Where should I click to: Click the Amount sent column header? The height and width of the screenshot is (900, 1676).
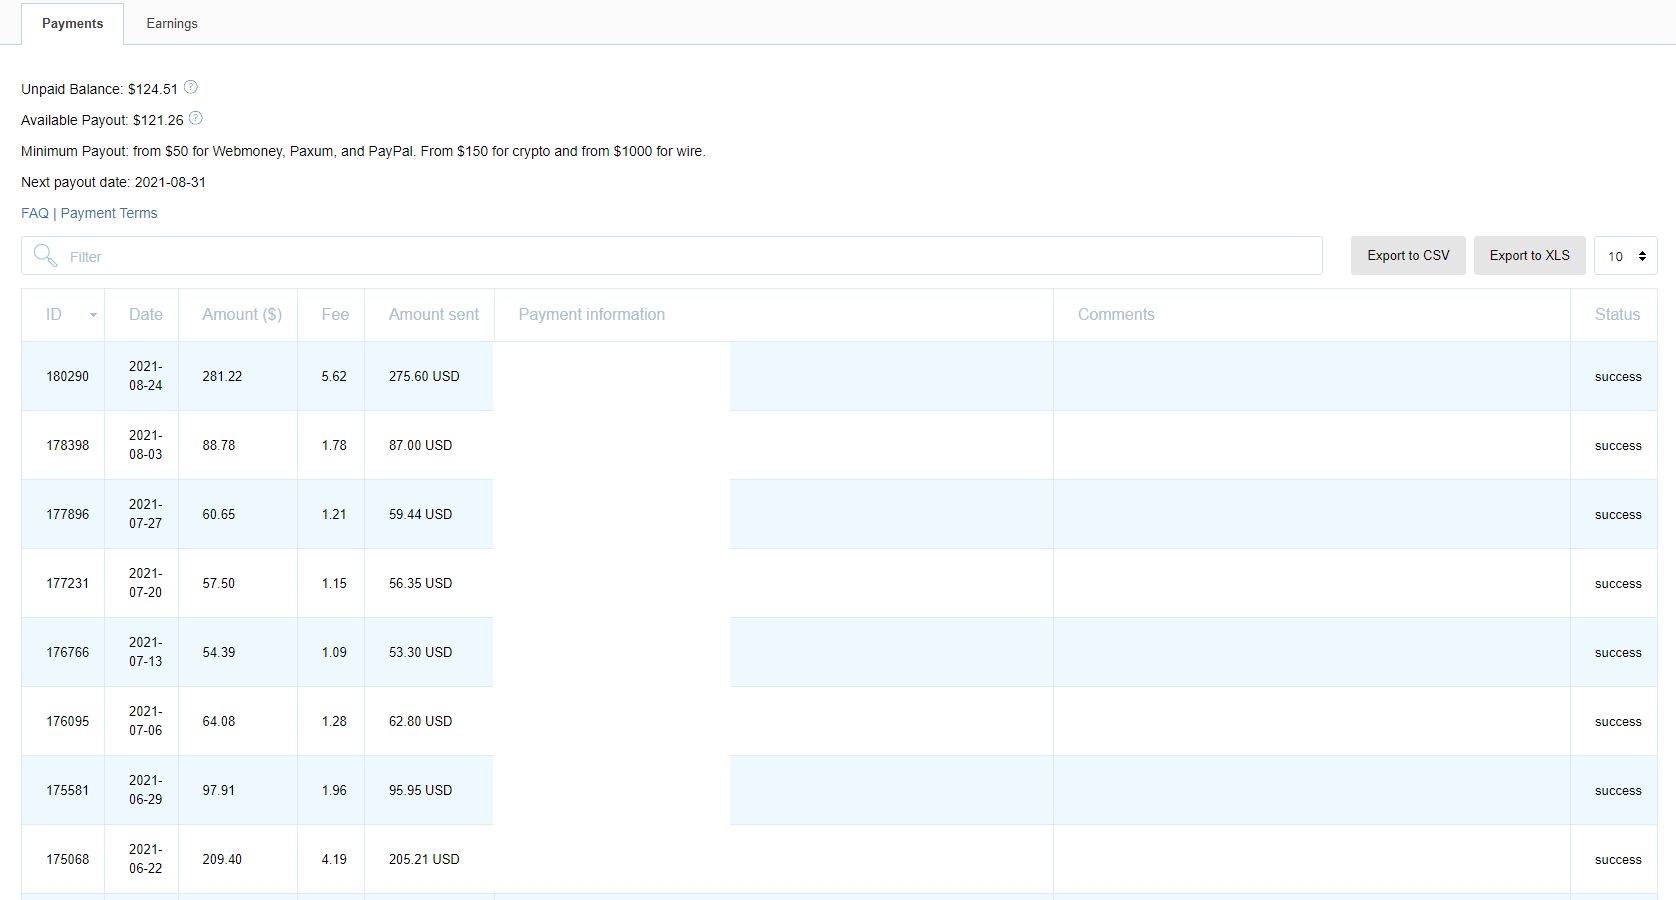tap(433, 315)
